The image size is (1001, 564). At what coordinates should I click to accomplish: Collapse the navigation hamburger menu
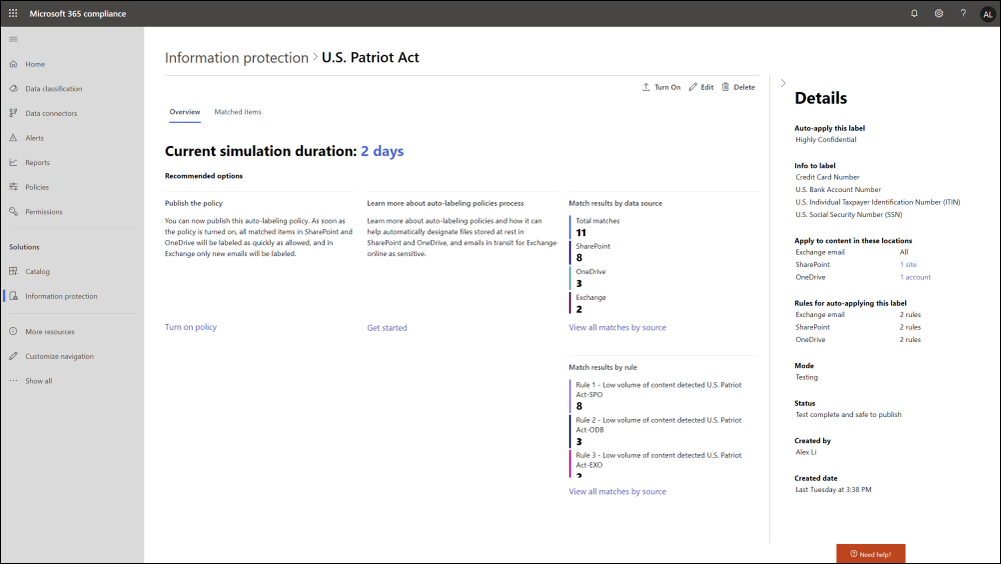(13, 40)
